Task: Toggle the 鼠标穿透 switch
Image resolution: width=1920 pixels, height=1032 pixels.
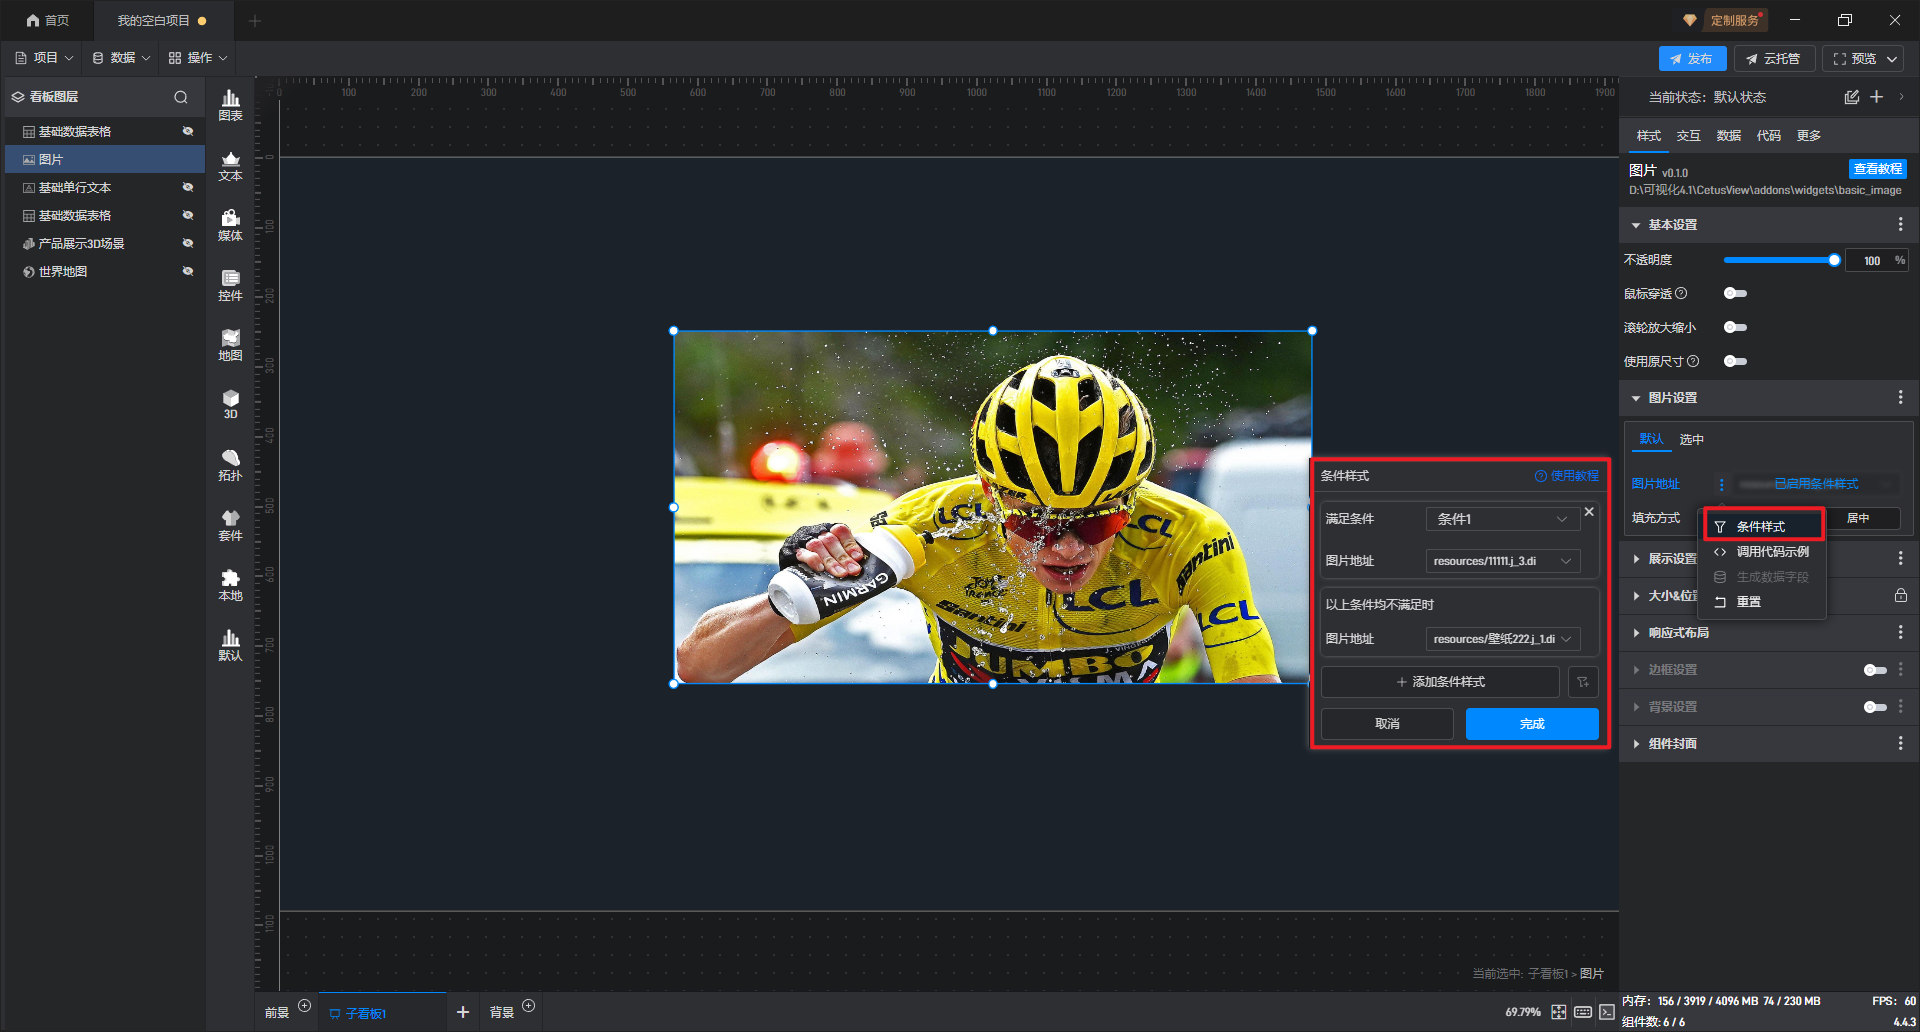Action: [1735, 293]
